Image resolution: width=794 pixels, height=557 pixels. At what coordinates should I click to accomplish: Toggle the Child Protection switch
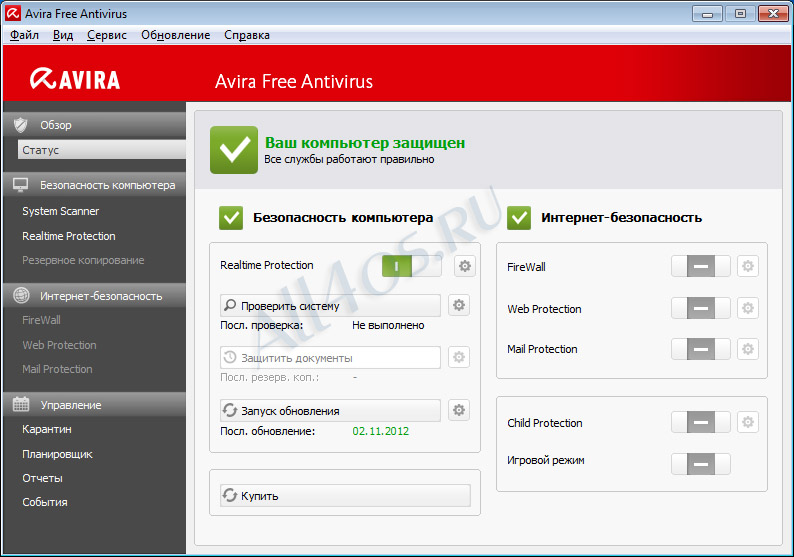(701, 422)
